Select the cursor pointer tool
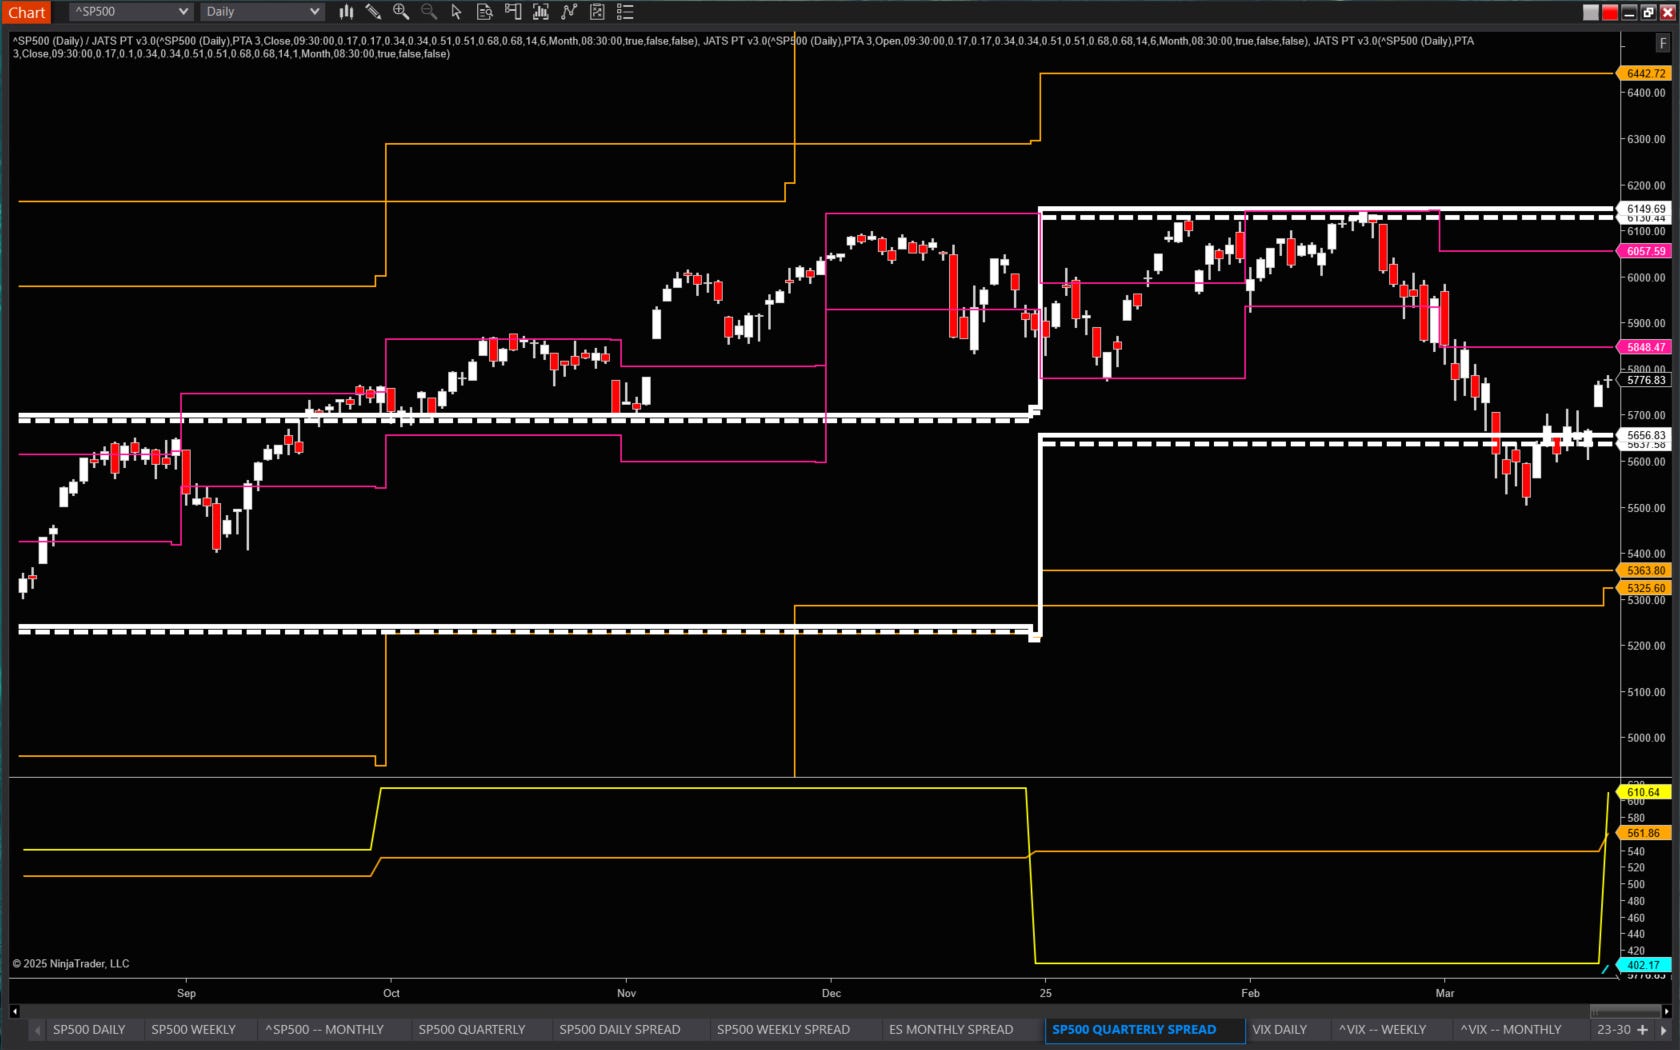Screen dimensions: 1680x1050 457,11
